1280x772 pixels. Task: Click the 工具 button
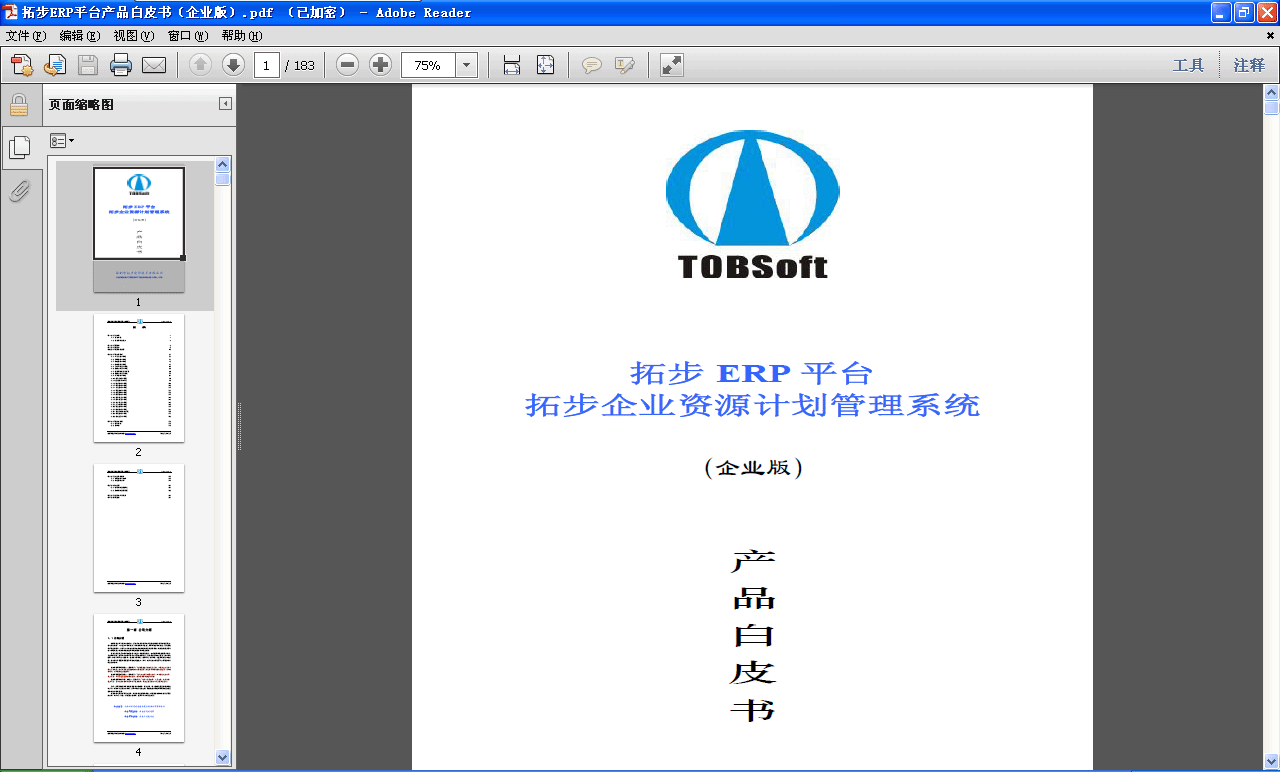click(x=1189, y=64)
